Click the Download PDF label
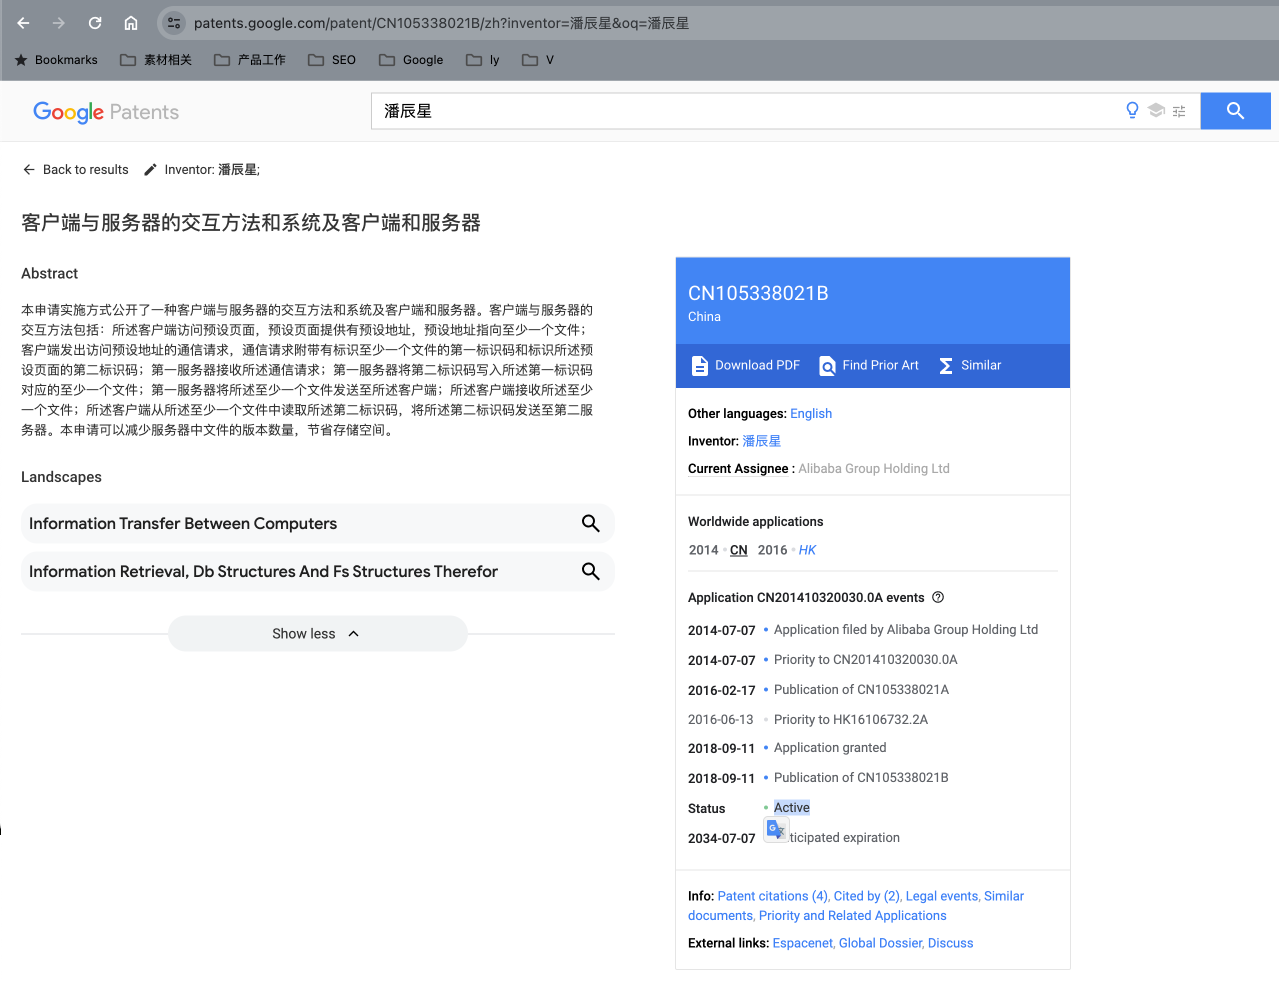Image resolution: width=1279 pixels, height=981 pixels. click(x=758, y=366)
